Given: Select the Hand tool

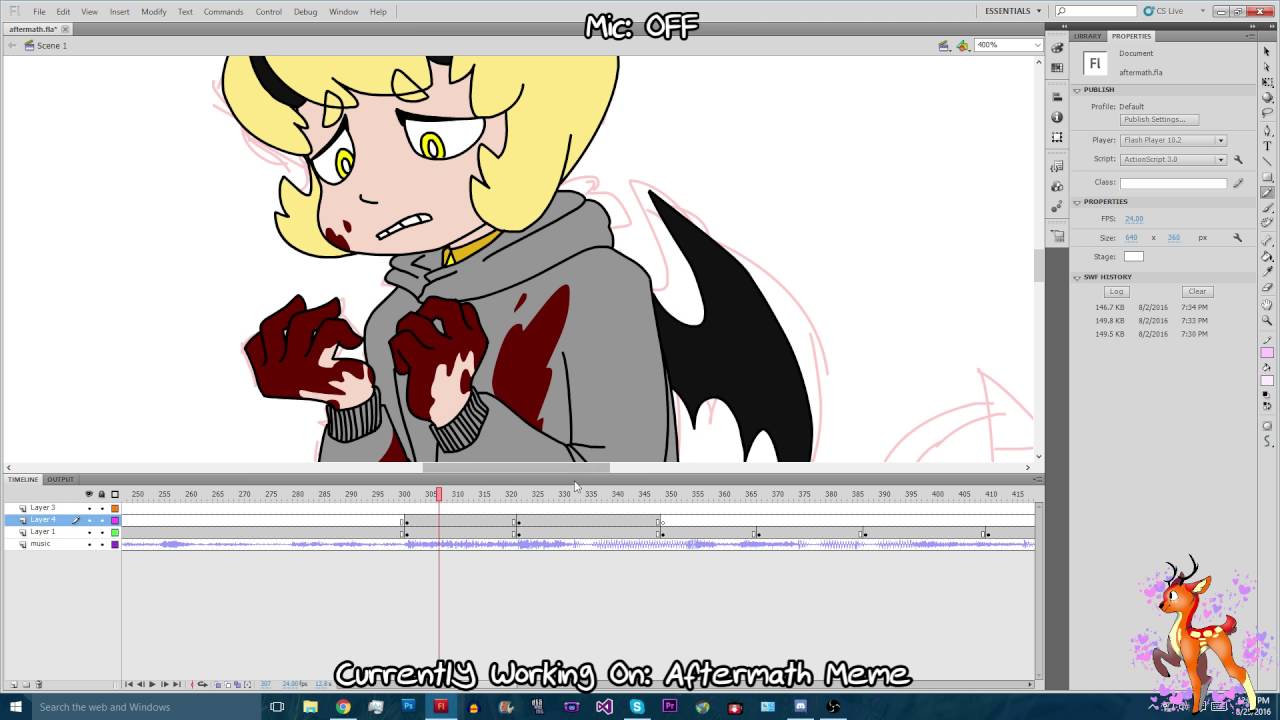Looking at the screenshot, I should click(x=1267, y=305).
